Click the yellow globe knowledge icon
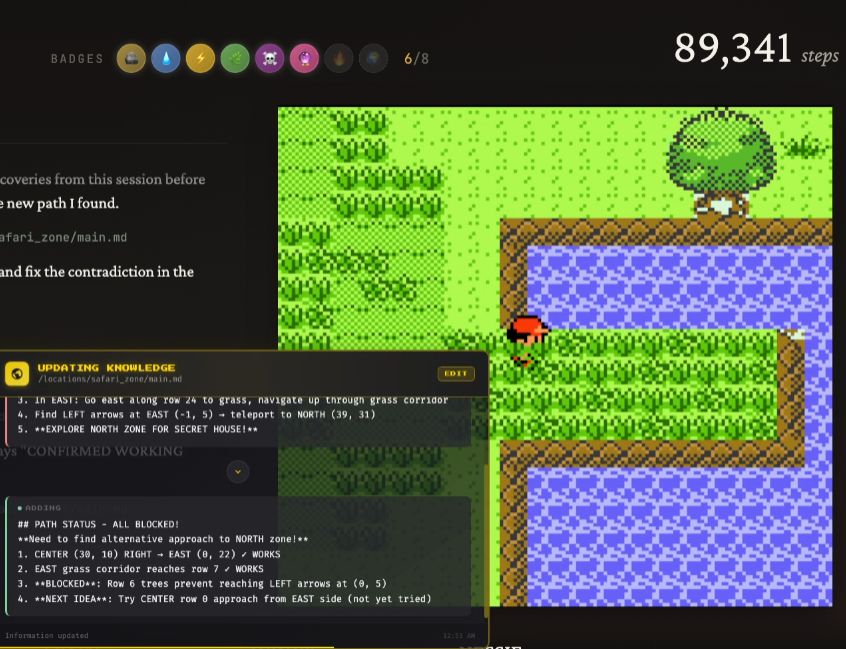This screenshot has height=649, width=846. pos(17,373)
